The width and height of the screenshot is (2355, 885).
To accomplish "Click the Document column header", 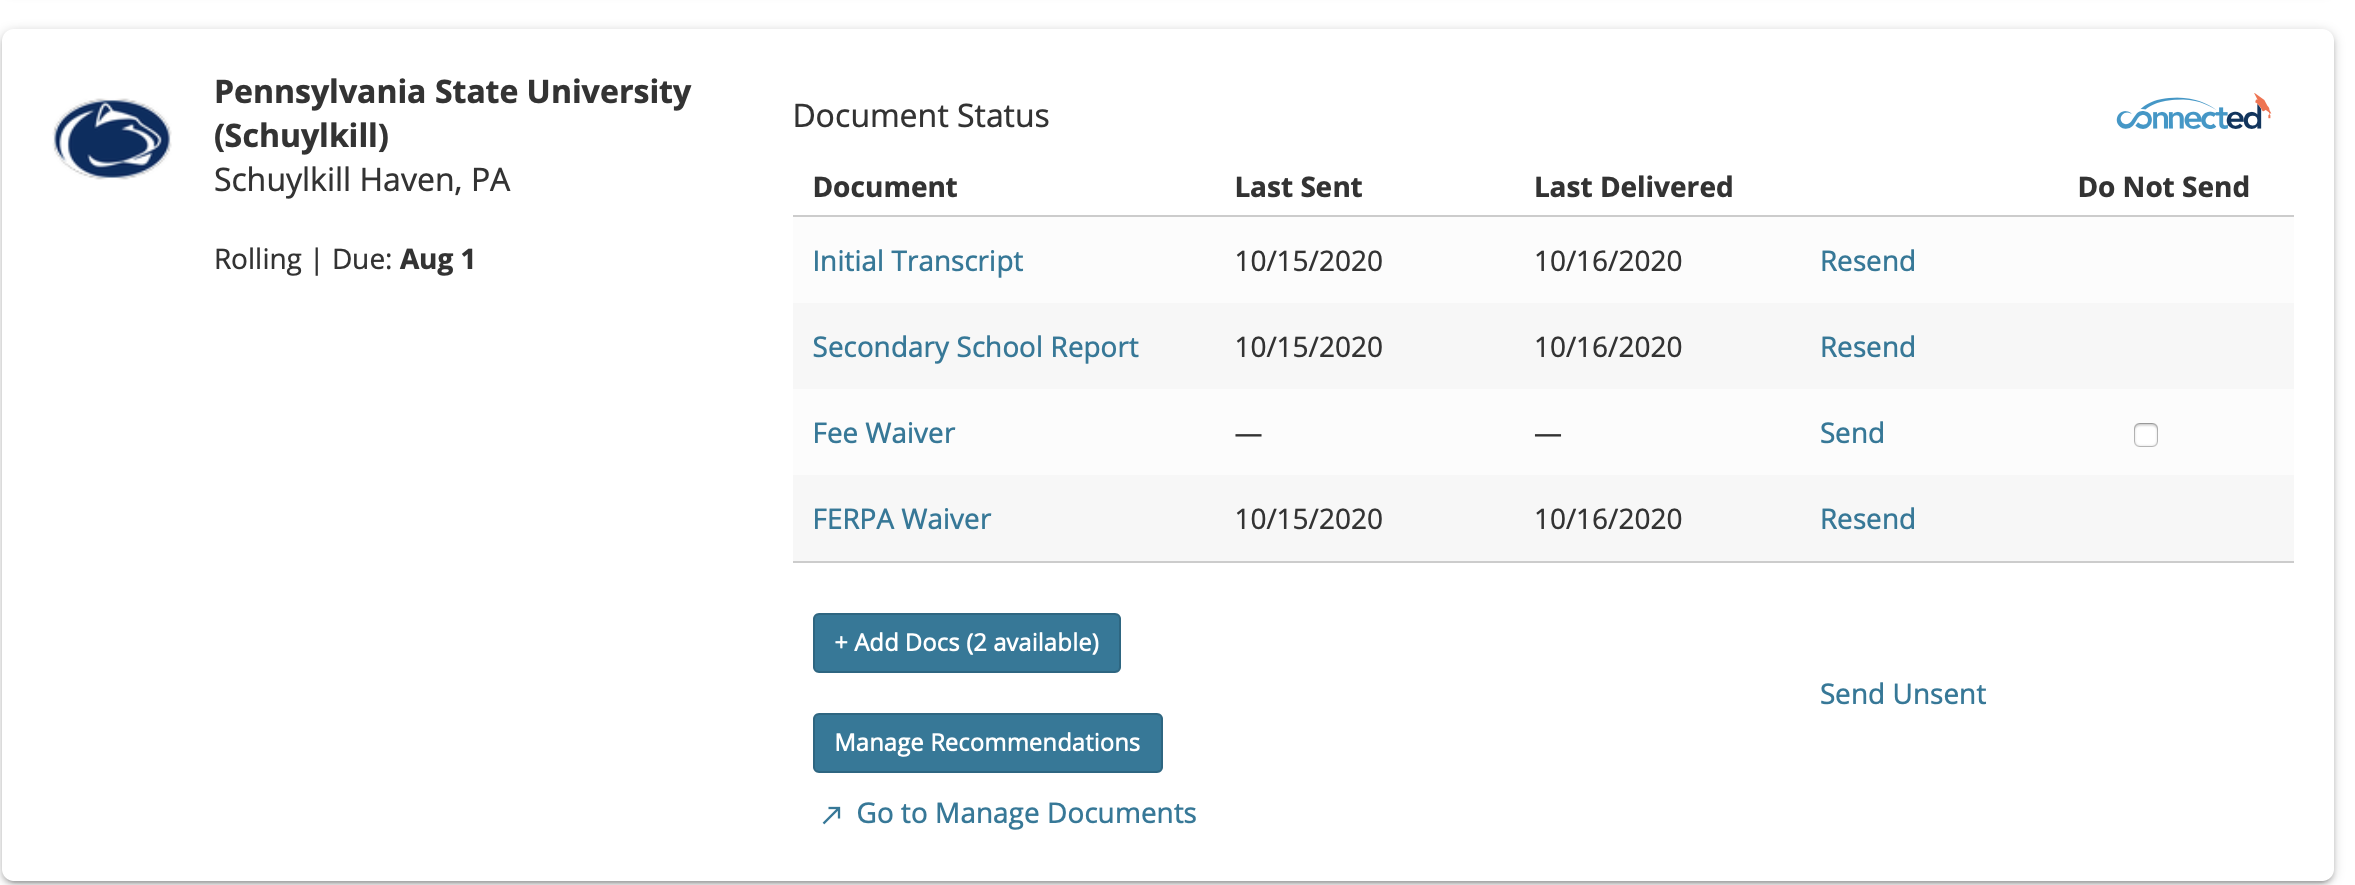I will (884, 187).
